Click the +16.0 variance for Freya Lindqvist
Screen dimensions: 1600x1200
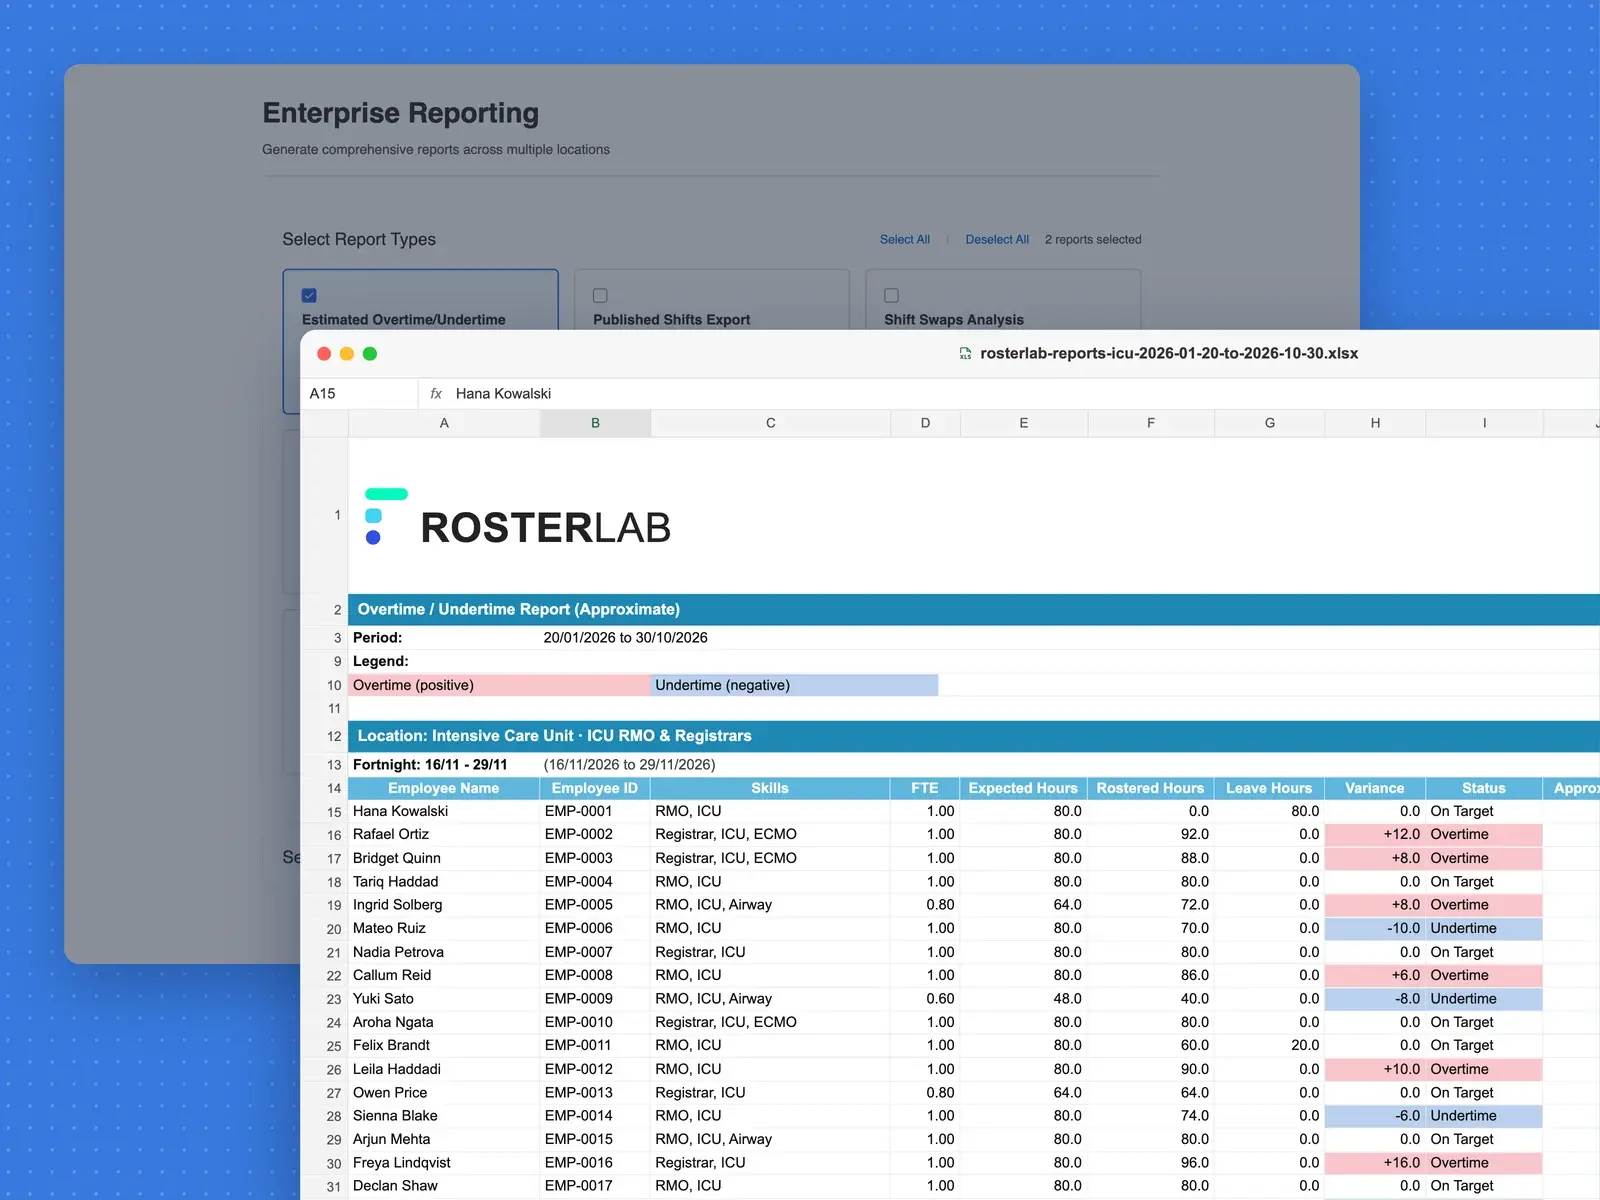(x=1375, y=1163)
